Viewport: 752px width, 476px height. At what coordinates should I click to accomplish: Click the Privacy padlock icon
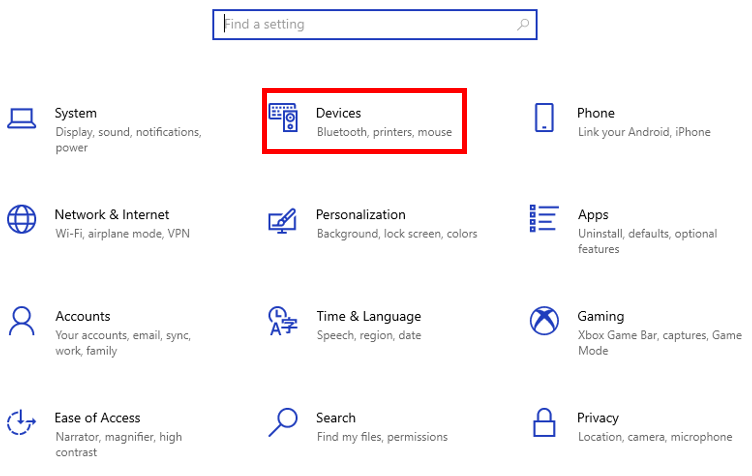tap(544, 422)
